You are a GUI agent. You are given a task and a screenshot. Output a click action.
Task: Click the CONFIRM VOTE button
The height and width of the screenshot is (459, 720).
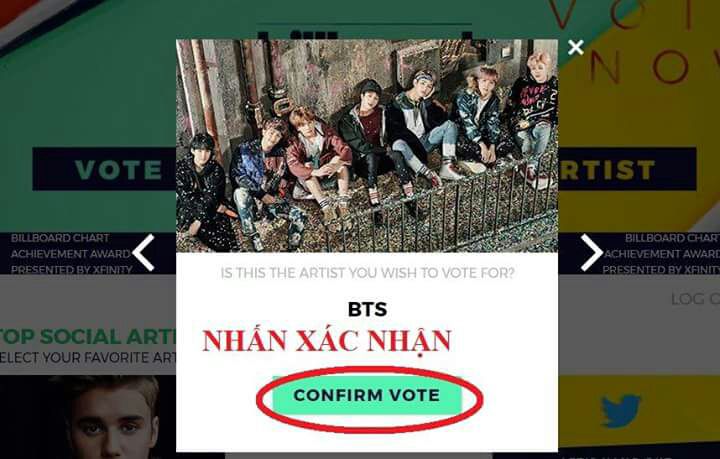pos(366,395)
